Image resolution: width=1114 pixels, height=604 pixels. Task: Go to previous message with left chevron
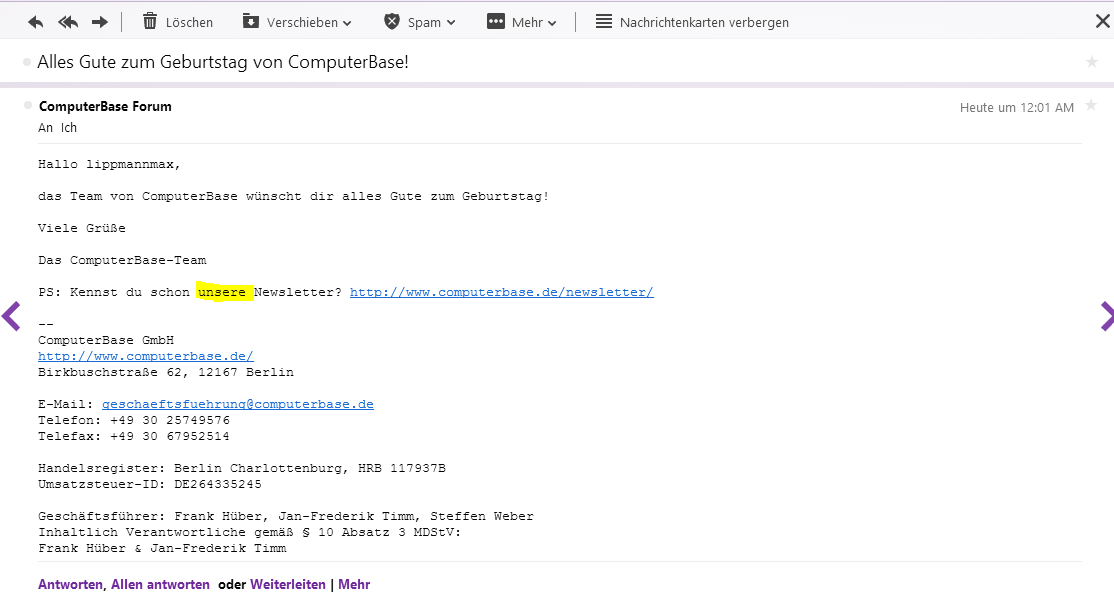(x=11, y=316)
